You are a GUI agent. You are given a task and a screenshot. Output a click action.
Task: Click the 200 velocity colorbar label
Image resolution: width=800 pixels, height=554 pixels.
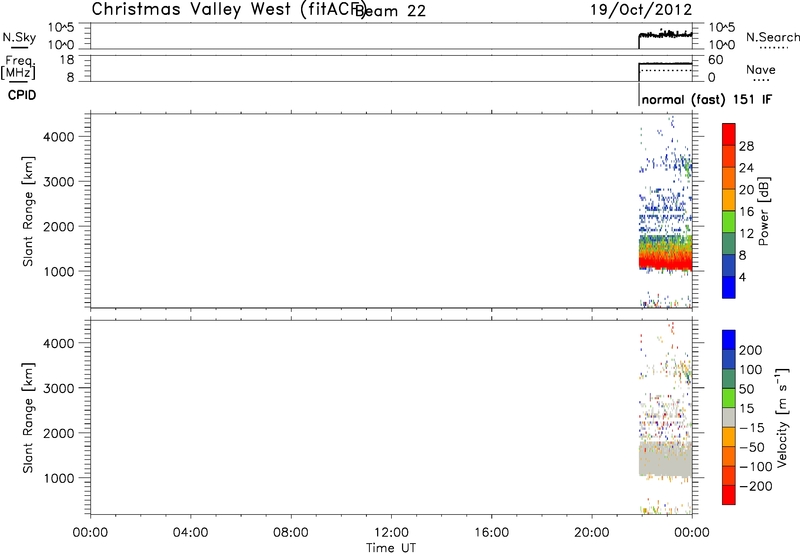[751, 350]
